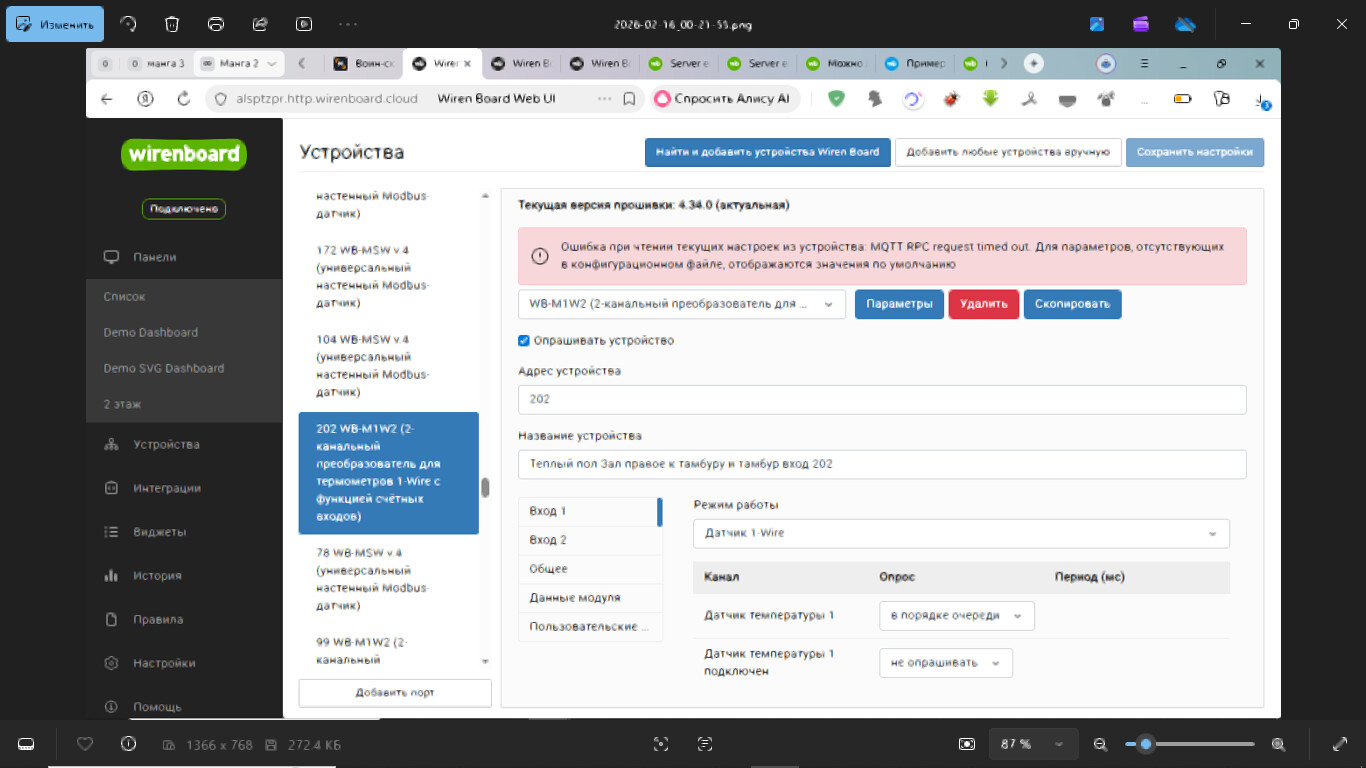This screenshot has height=768, width=1366.
Task: Click the Сохранить настройки button
Action: click(1194, 152)
